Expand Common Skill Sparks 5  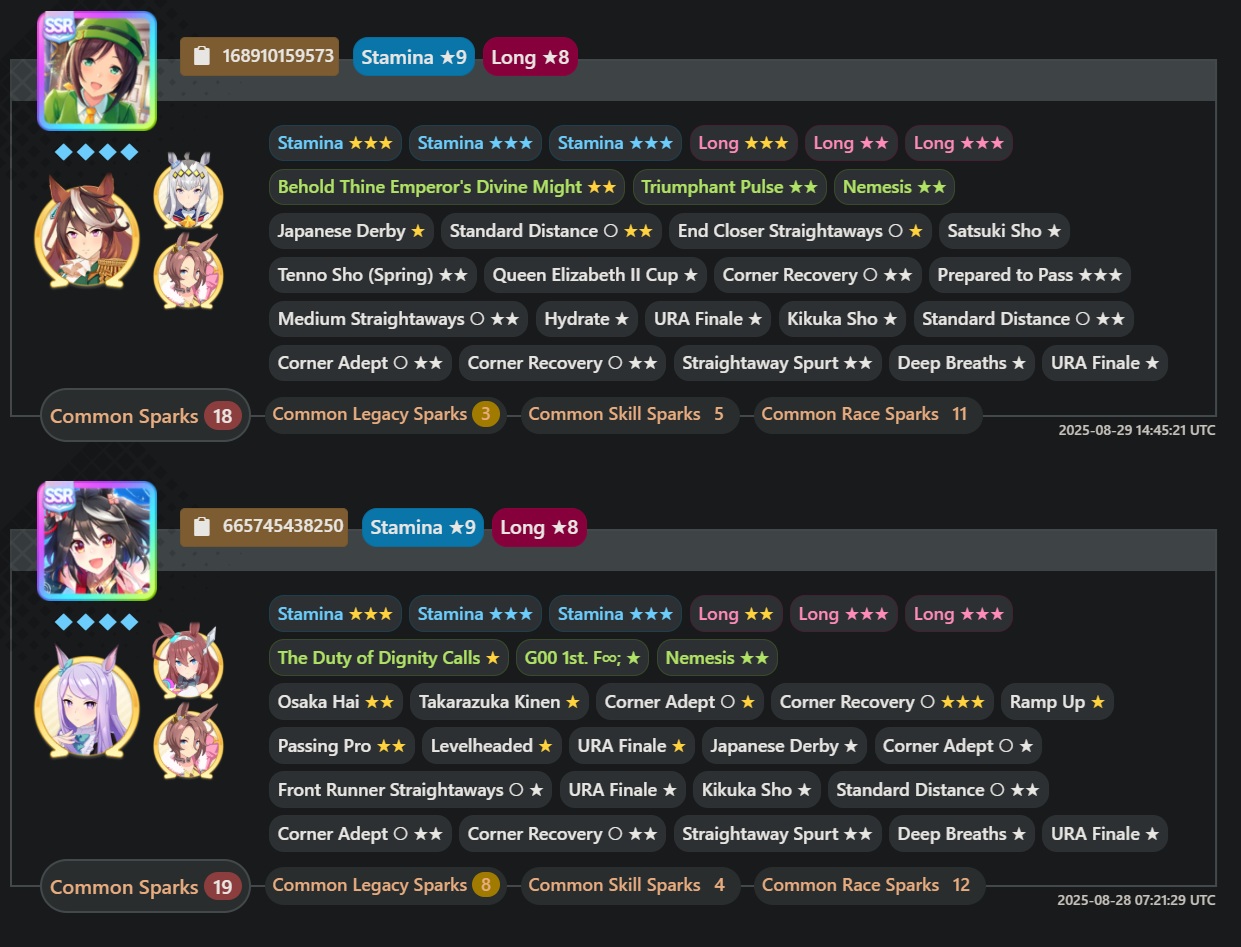[629, 414]
